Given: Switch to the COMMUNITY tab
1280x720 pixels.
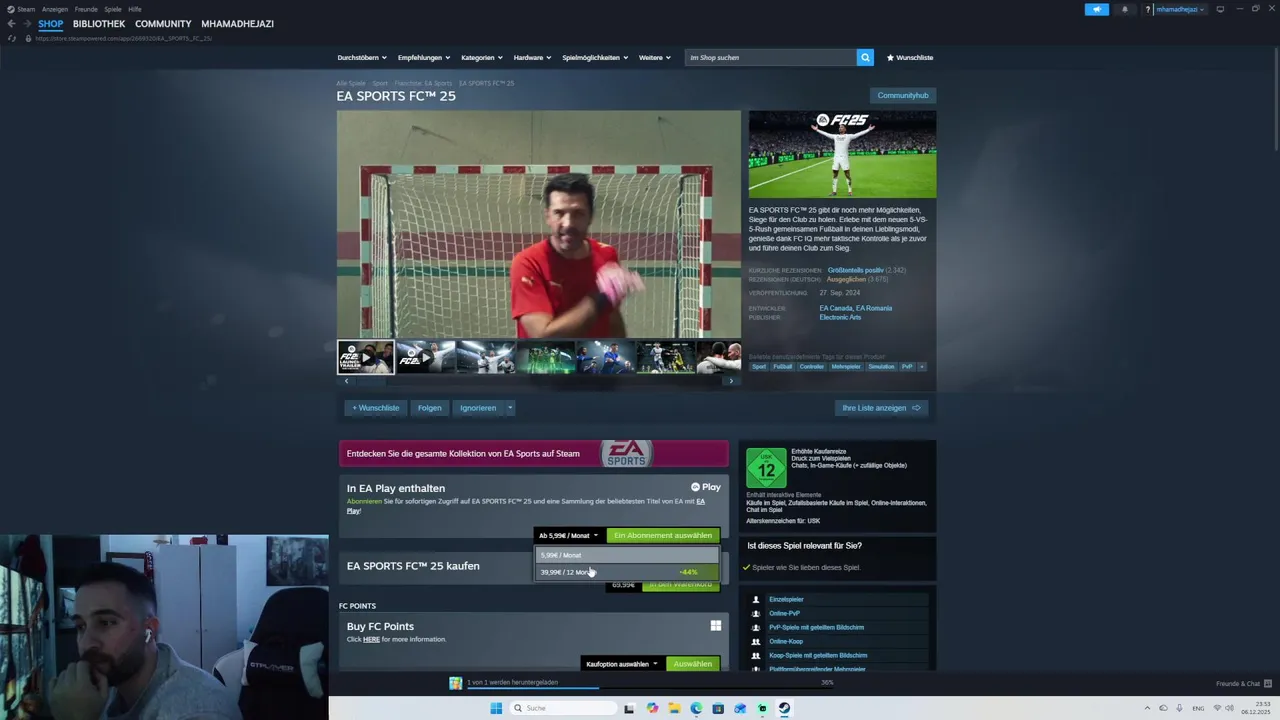Looking at the screenshot, I should click(x=163, y=24).
